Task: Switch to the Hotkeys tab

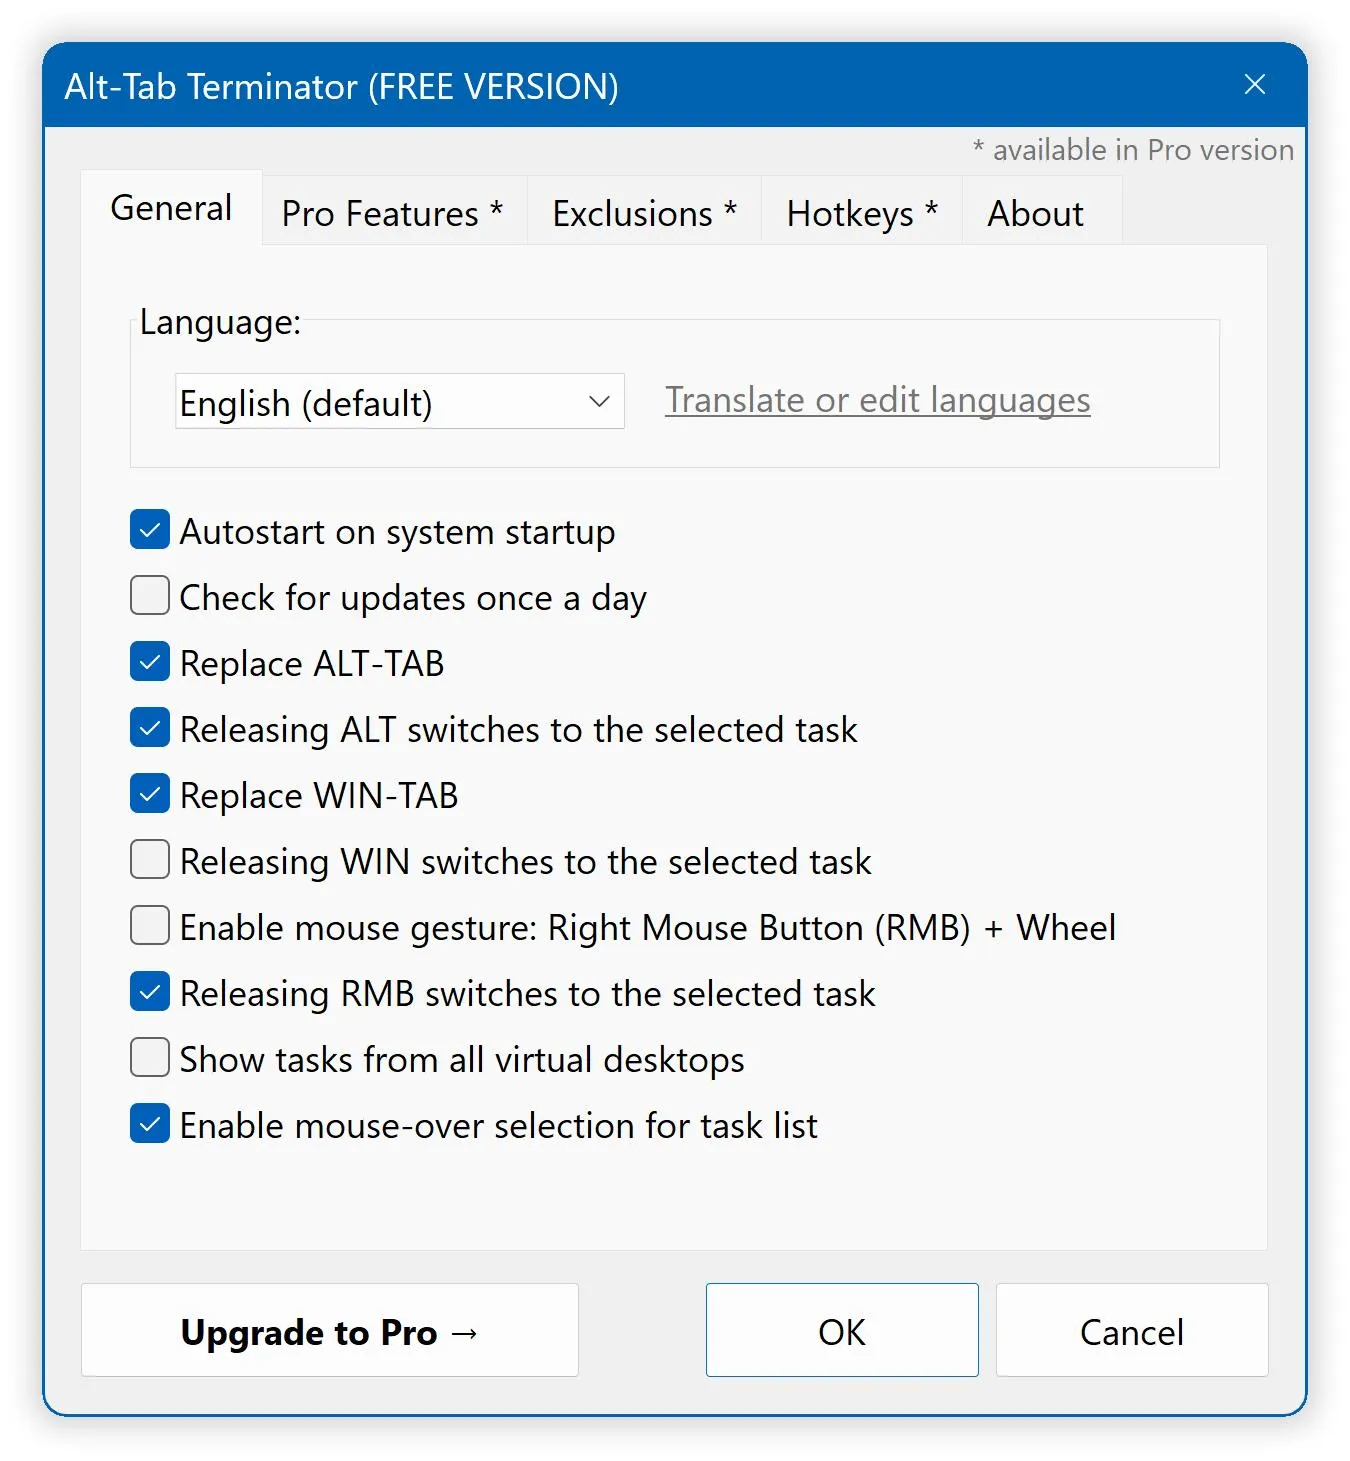Action: click(x=862, y=213)
